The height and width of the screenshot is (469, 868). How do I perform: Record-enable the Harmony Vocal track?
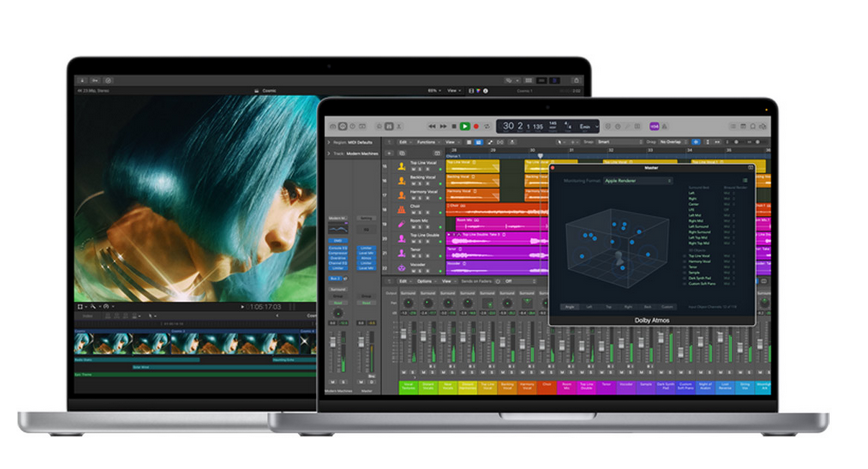[x=427, y=198]
